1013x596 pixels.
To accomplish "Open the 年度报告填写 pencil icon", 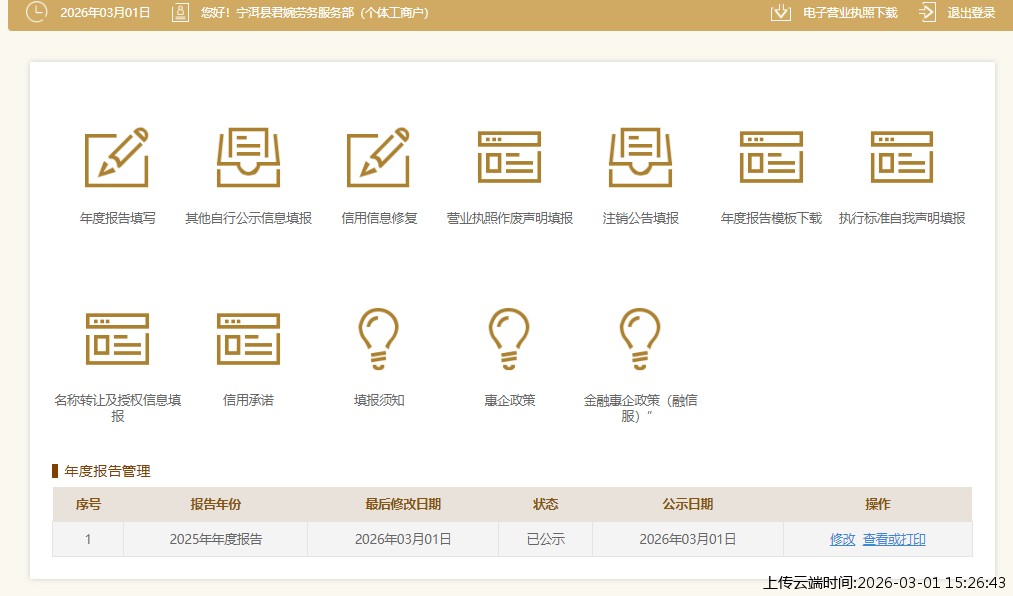I will pos(117,158).
